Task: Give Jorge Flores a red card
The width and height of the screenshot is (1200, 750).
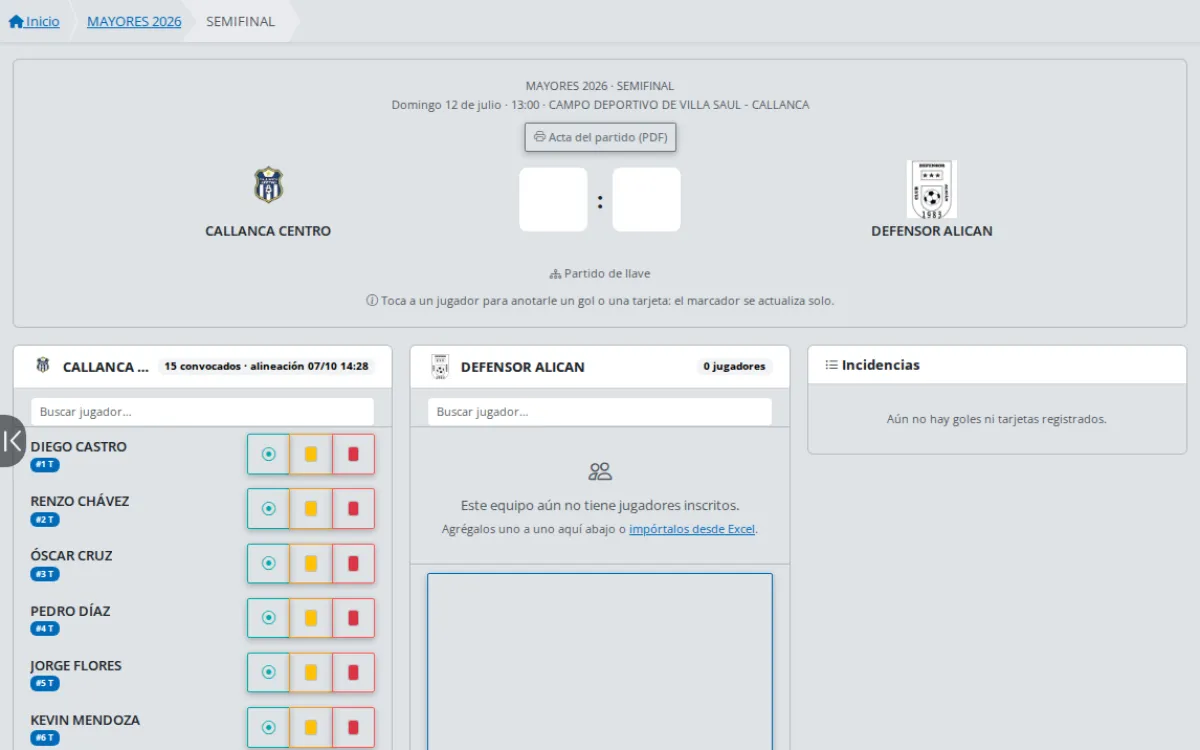Action: point(353,673)
